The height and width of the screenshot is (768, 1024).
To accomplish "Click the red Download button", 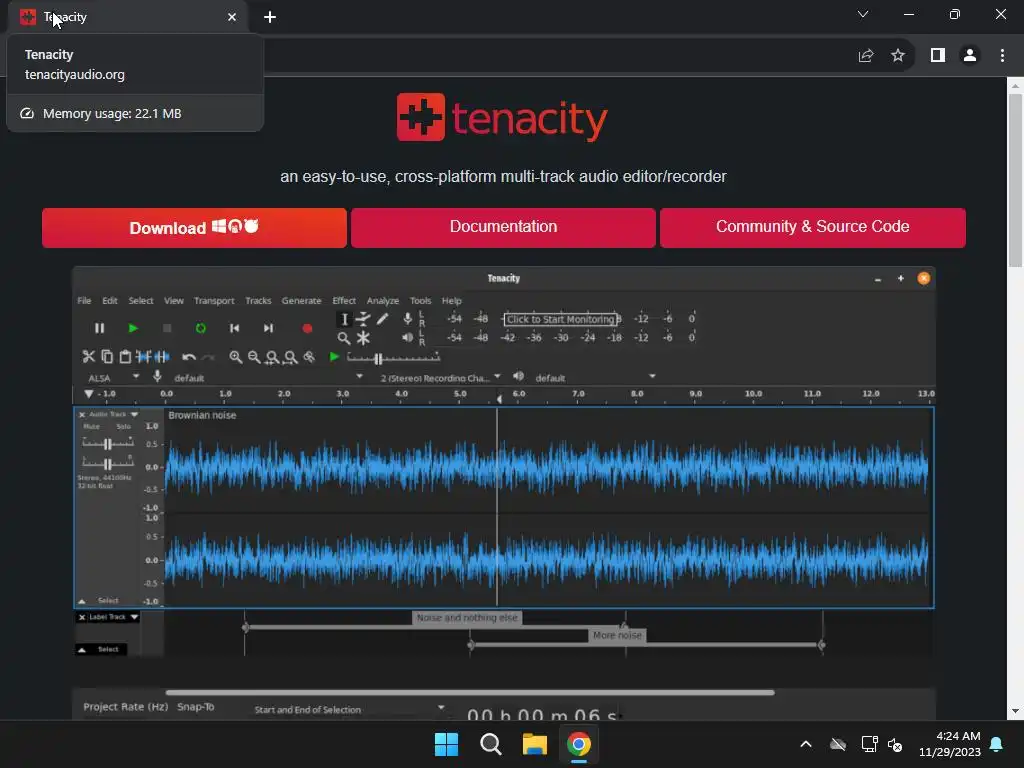I will pyautogui.click(x=194, y=228).
